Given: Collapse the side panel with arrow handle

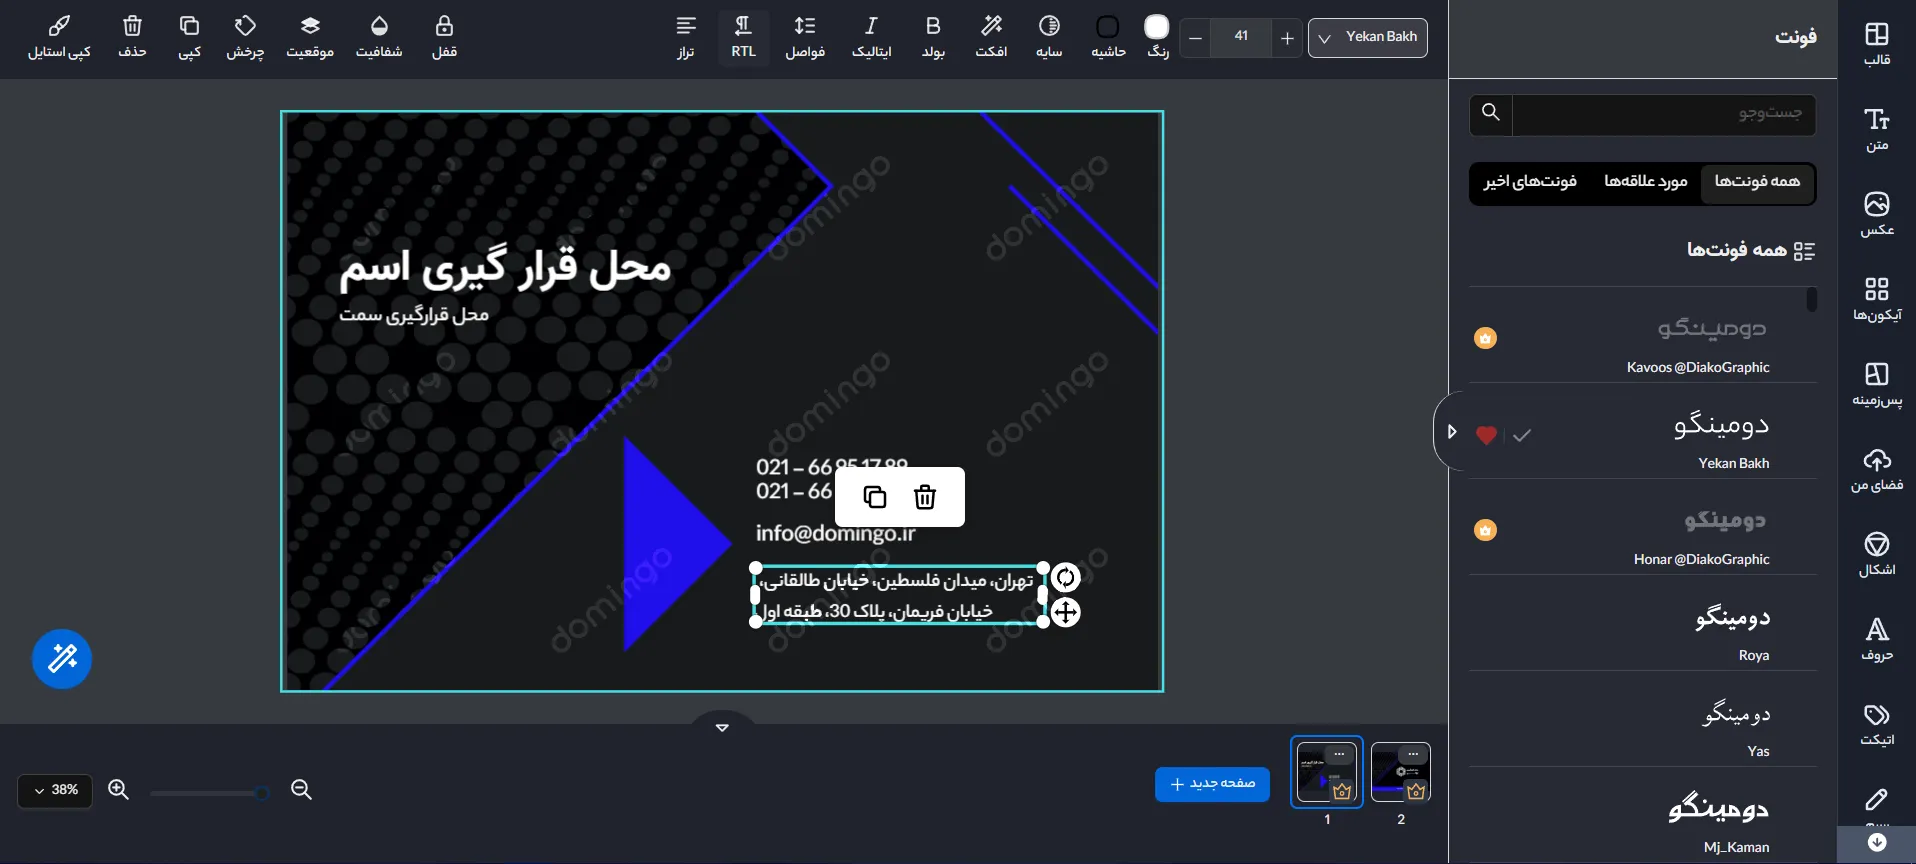Looking at the screenshot, I should click(1451, 432).
